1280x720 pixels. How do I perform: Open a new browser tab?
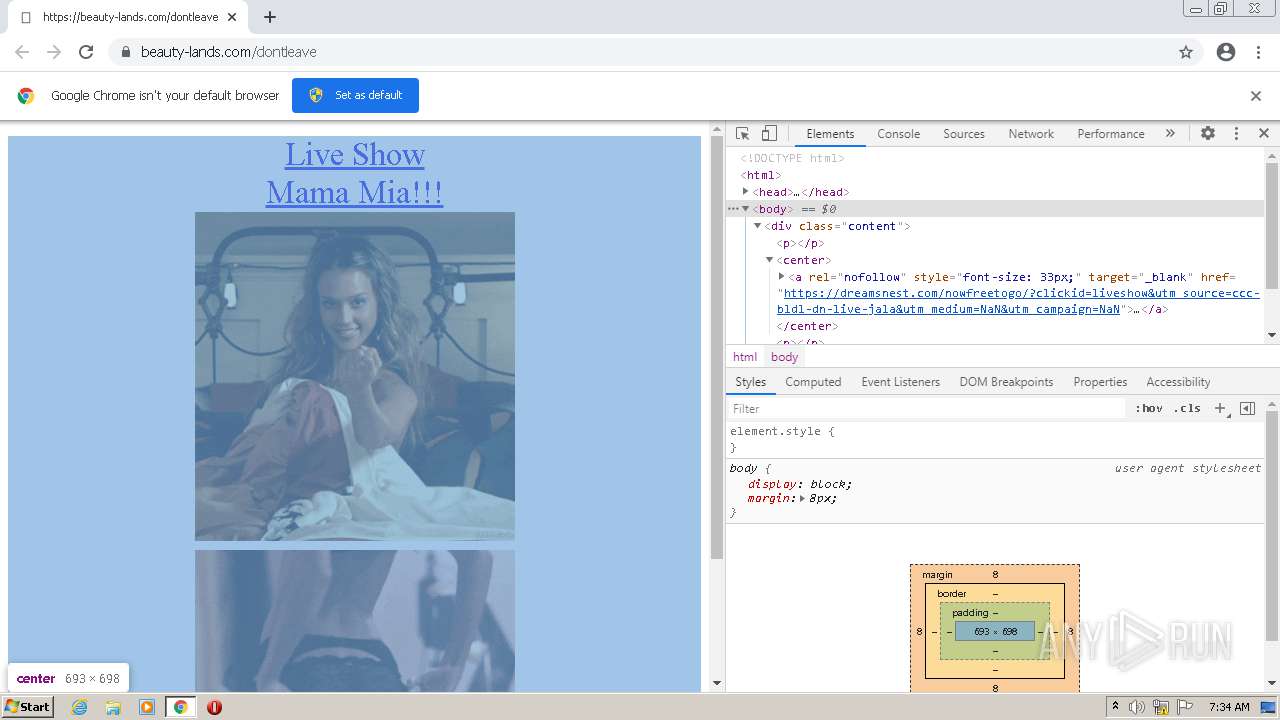click(x=270, y=17)
